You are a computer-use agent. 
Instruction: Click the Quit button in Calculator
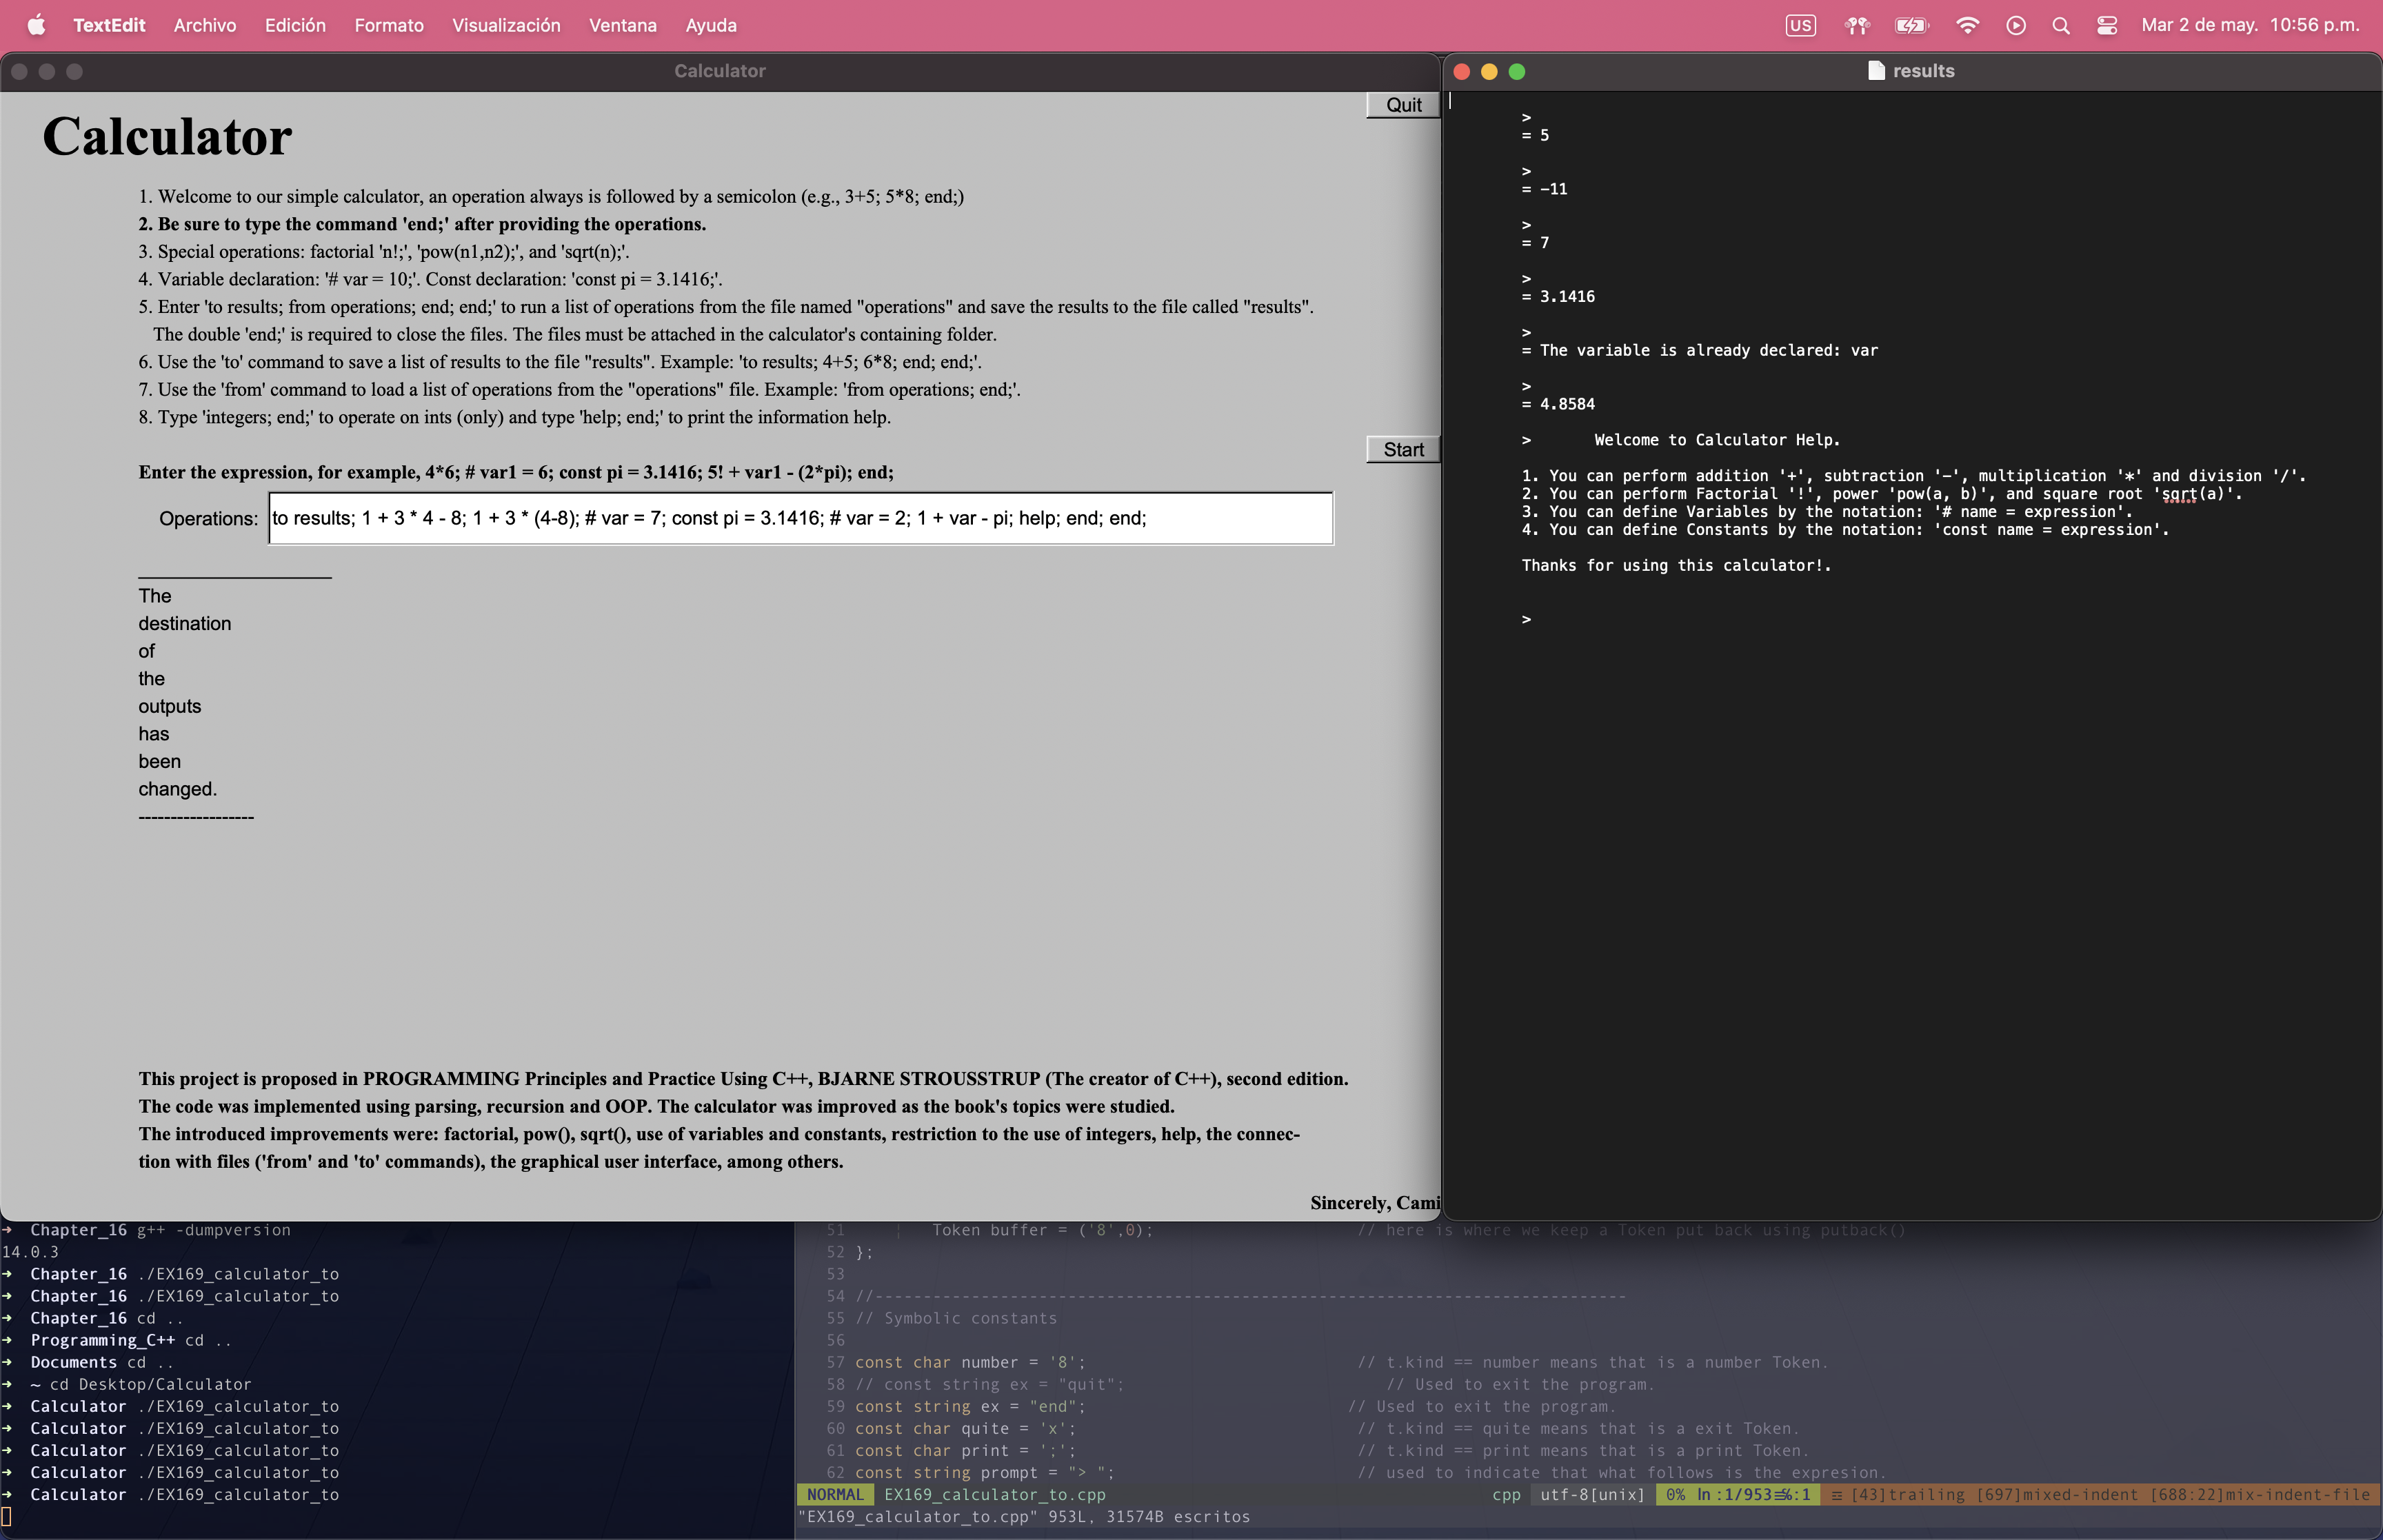pyautogui.click(x=1403, y=105)
